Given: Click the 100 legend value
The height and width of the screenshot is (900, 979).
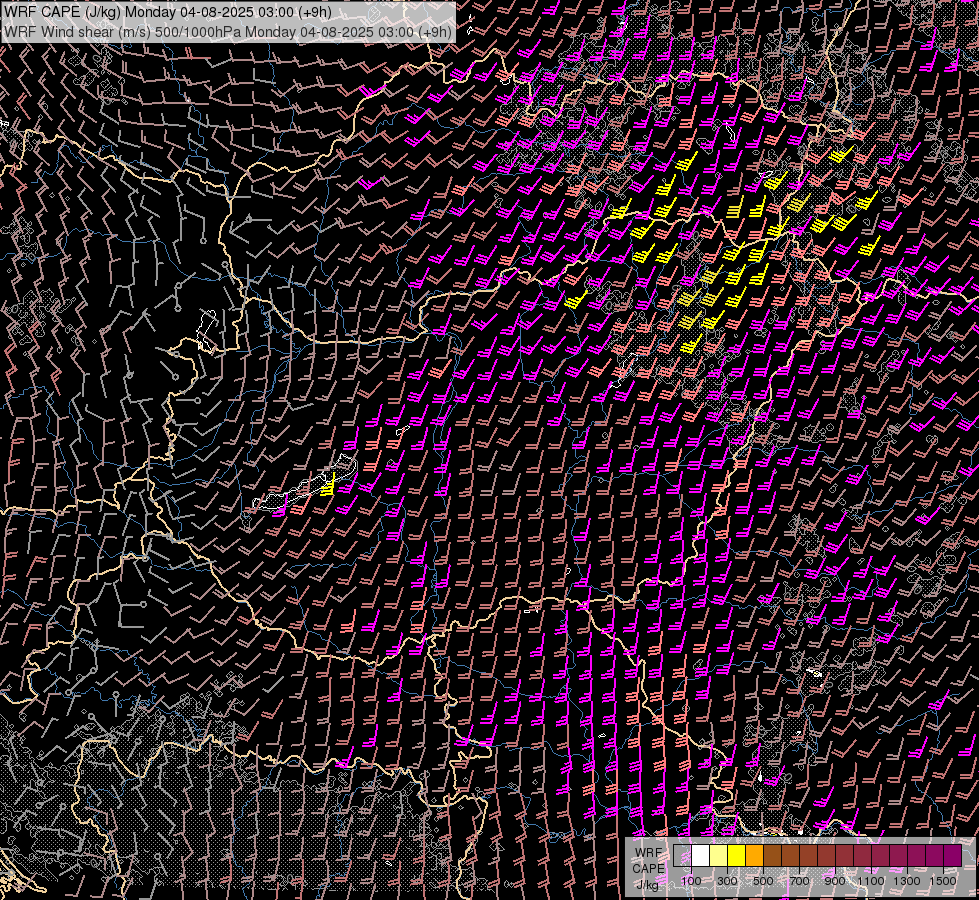Looking at the screenshot, I should coord(691,881).
